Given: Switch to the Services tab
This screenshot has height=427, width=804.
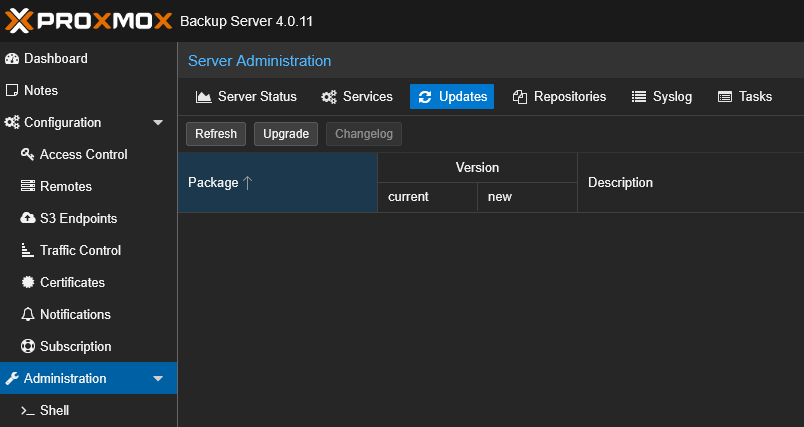Looking at the screenshot, I should [357, 97].
